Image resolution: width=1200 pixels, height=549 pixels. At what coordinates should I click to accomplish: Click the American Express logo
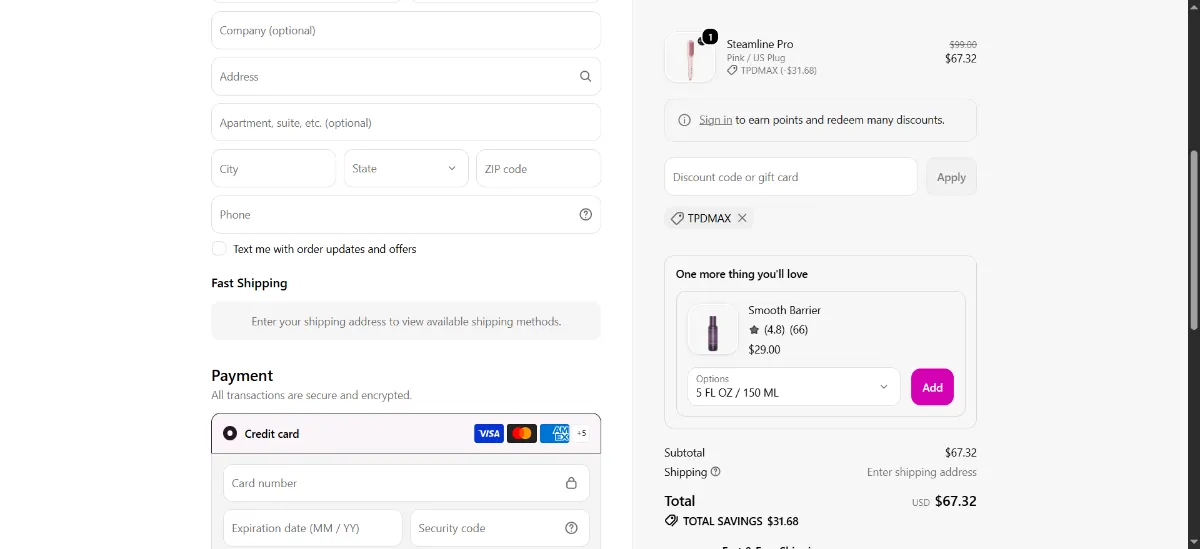click(555, 434)
